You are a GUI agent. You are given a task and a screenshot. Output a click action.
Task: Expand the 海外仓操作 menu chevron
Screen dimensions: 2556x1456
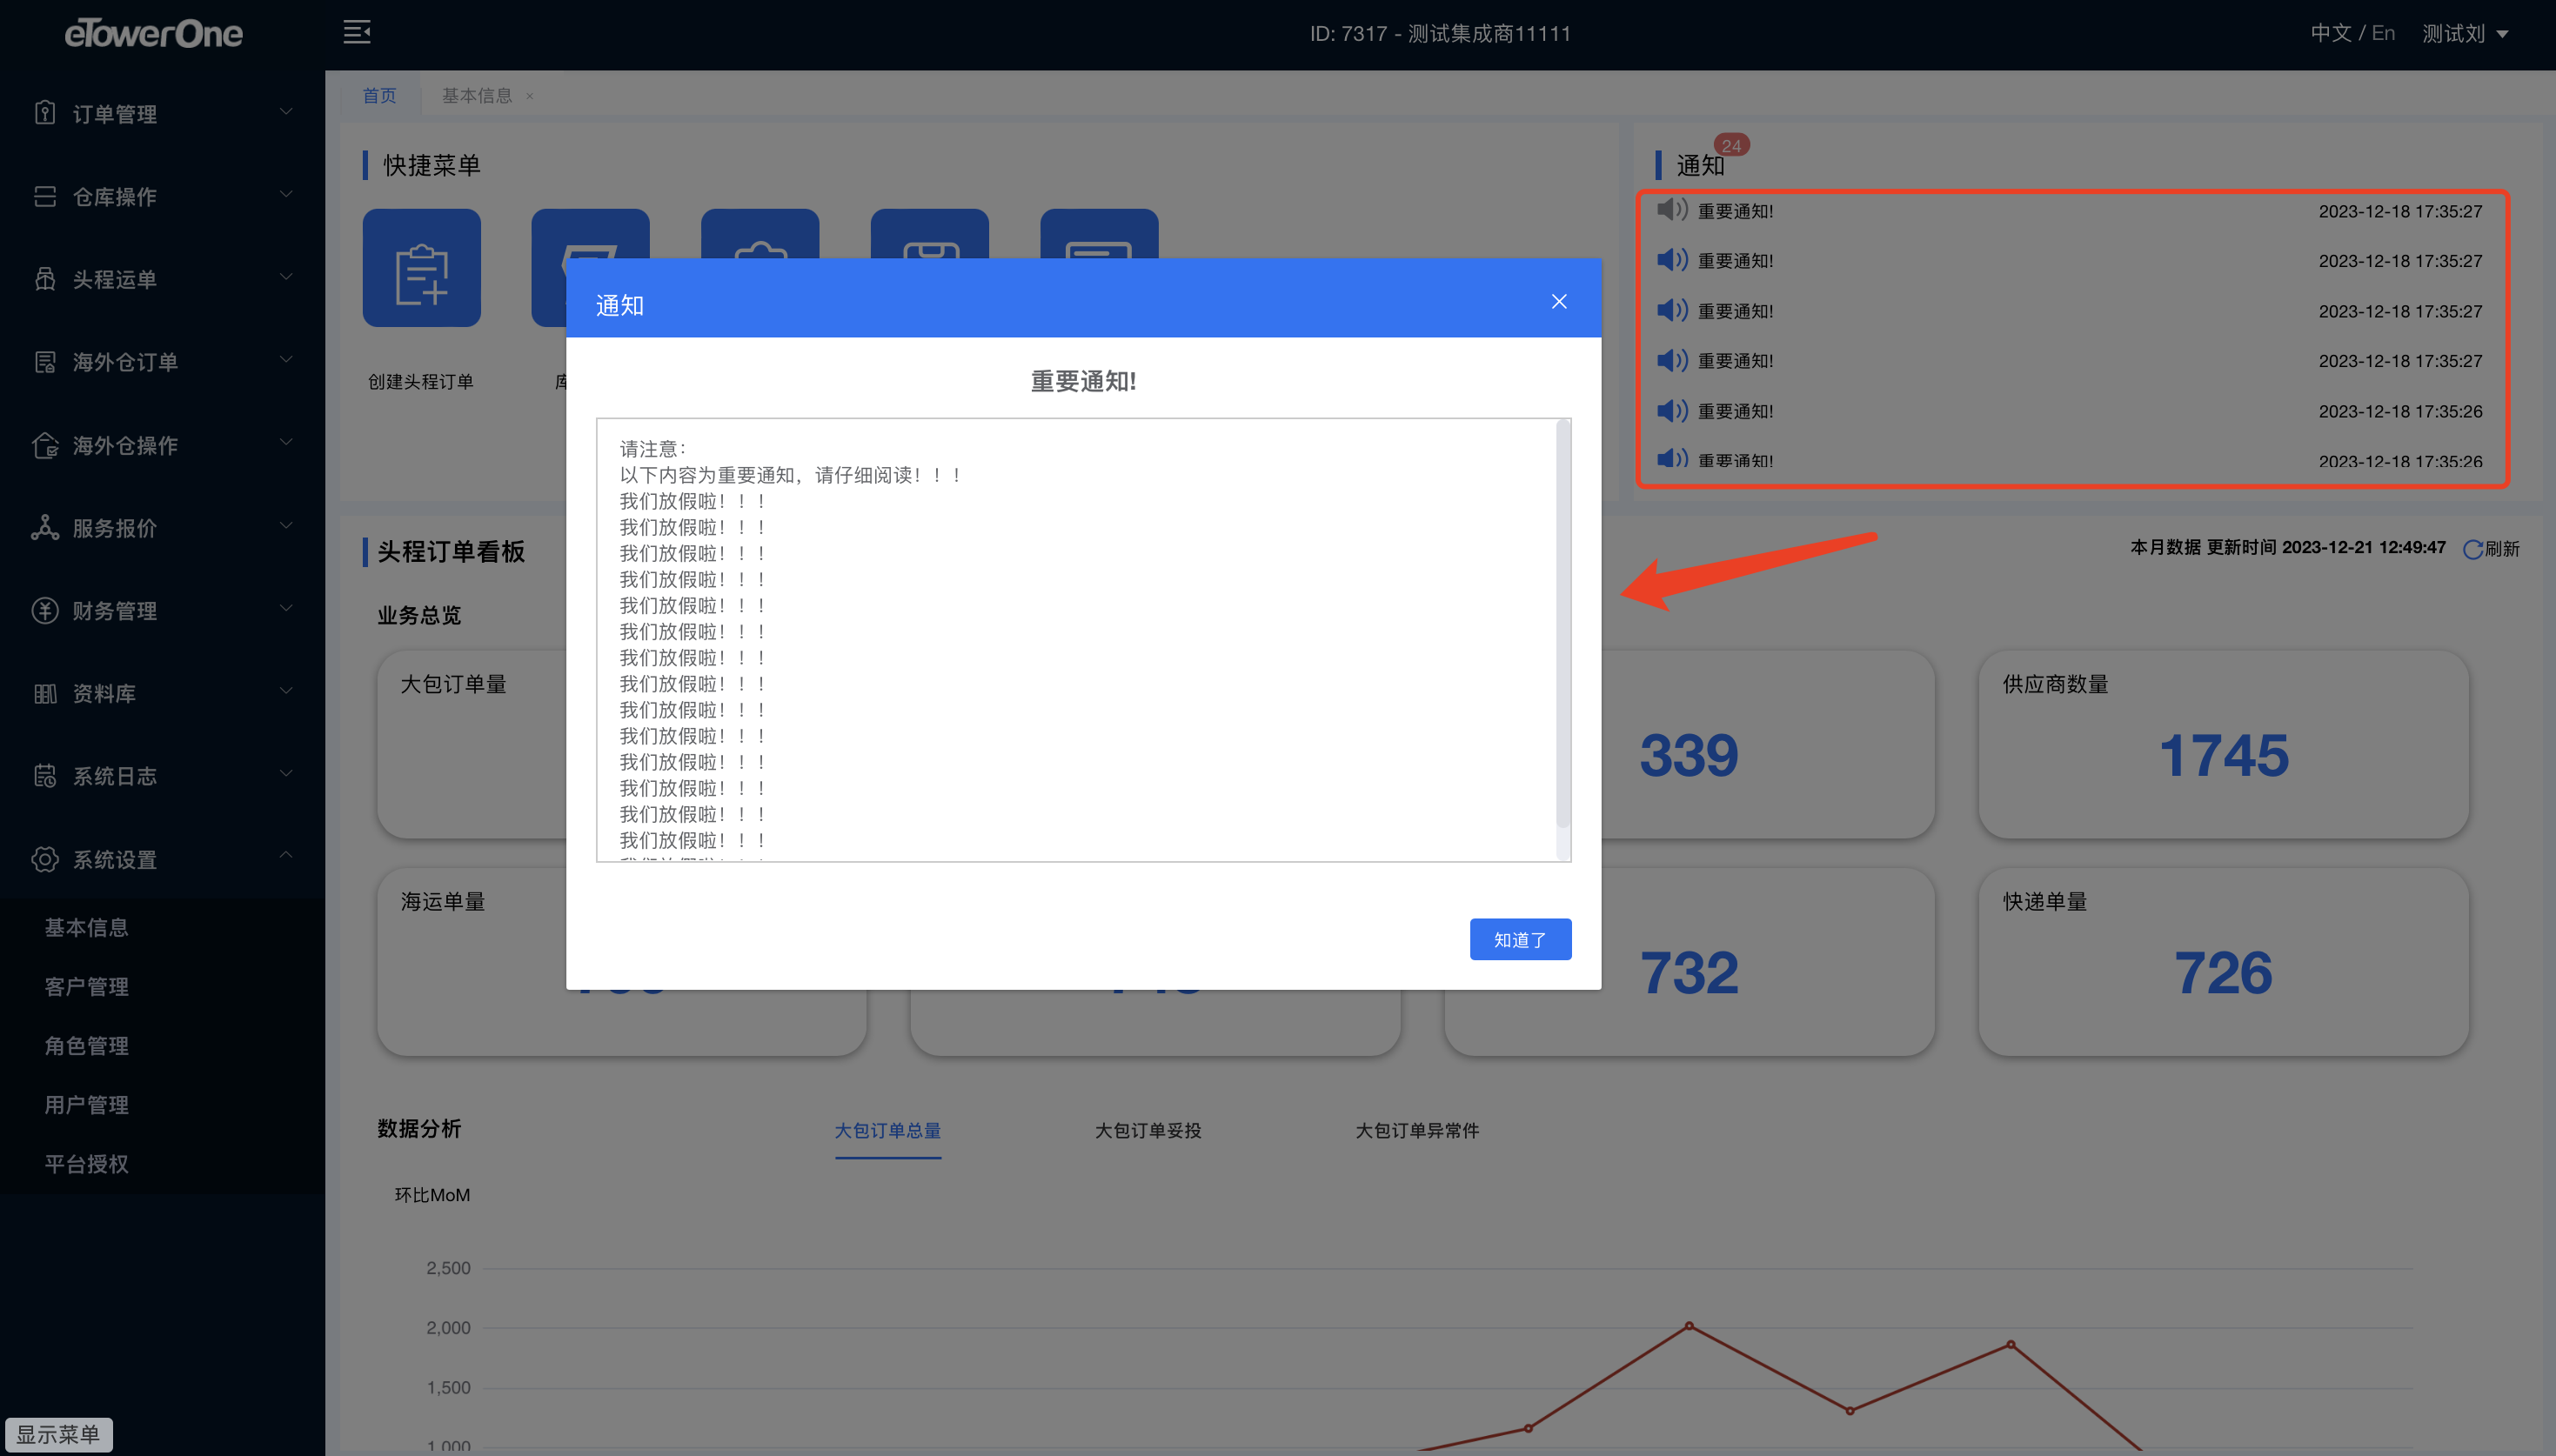[286, 443]
